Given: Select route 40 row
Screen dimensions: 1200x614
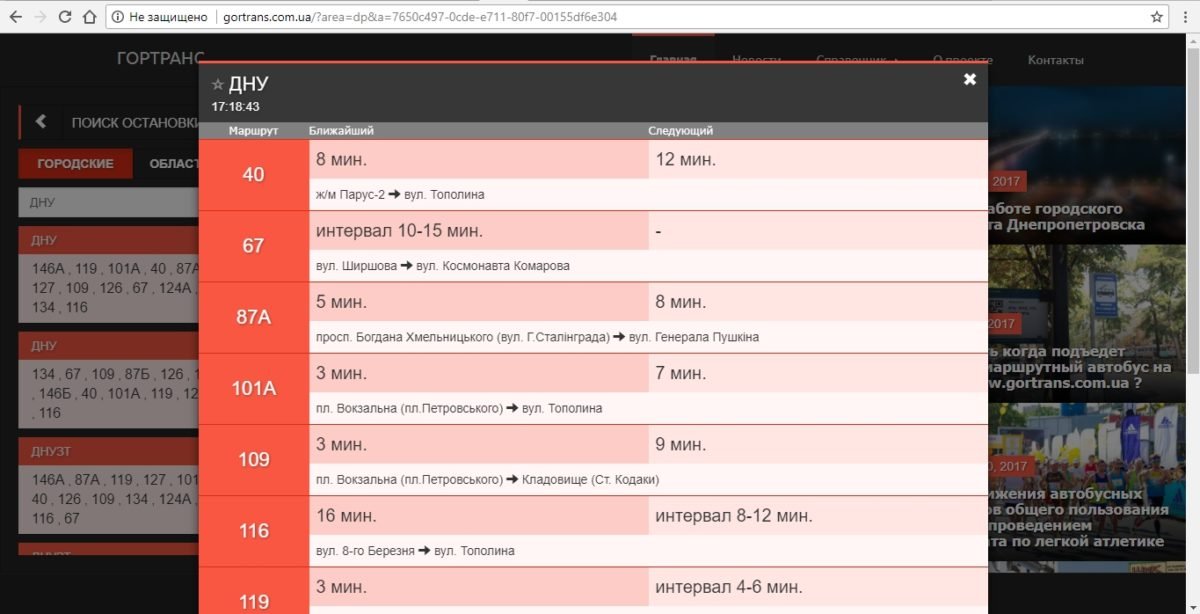Looking at the screenshot, I should point(254,174).
